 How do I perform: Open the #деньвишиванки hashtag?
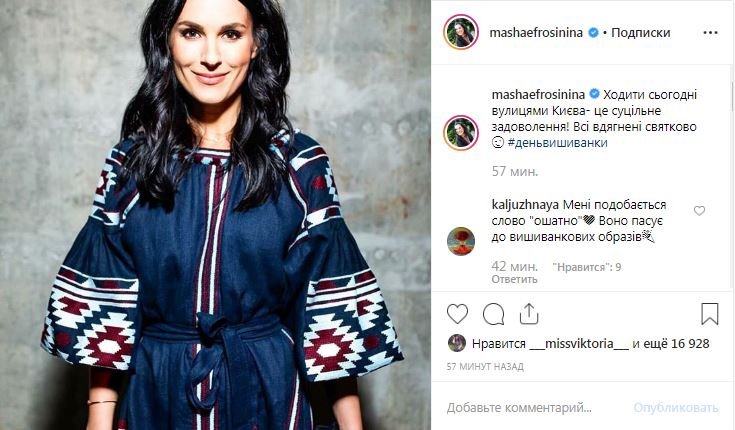(x=557, y=143)
